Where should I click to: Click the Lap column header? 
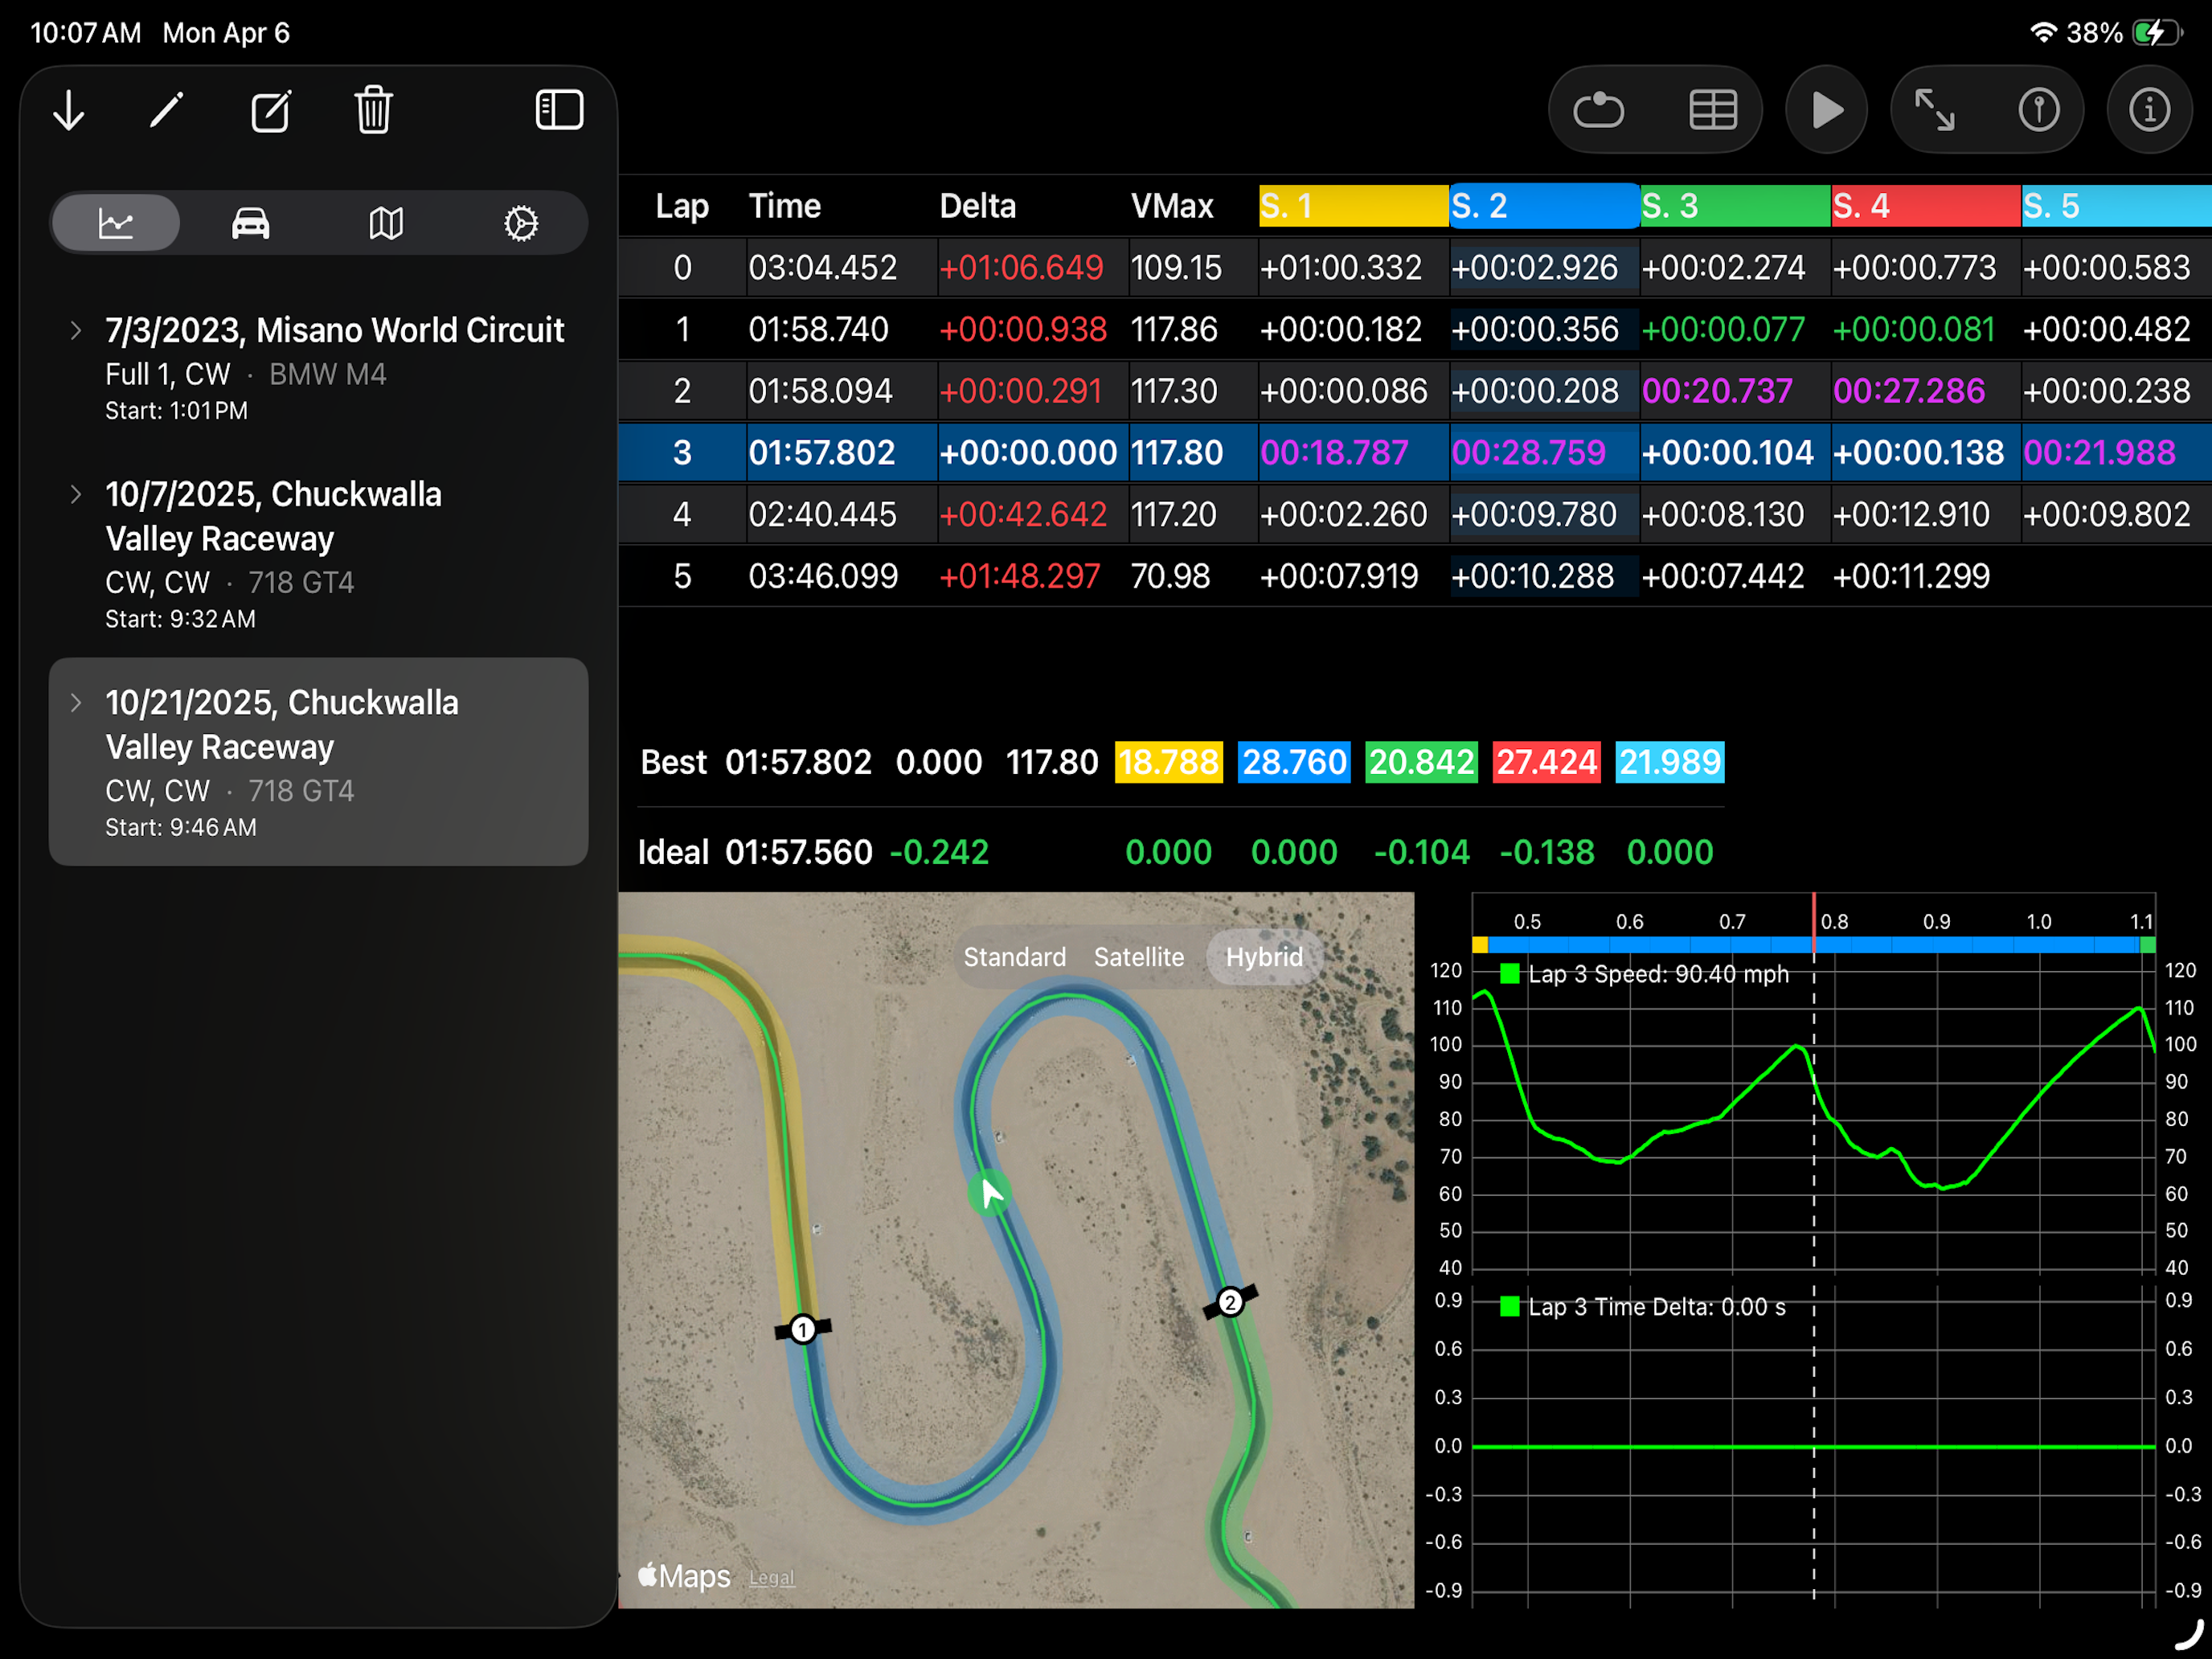coord(682,206)
